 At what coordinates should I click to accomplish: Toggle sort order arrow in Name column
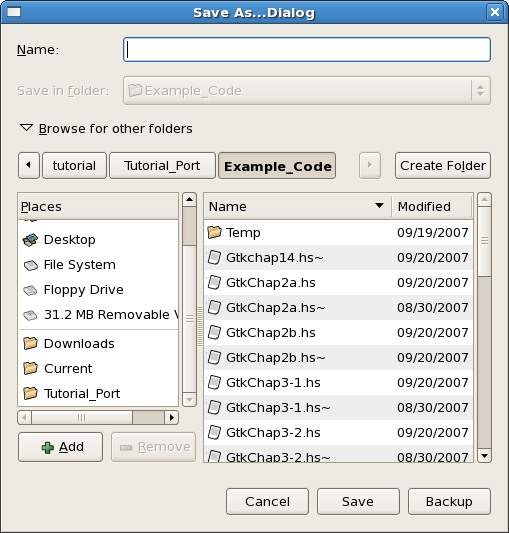coord(379,205)
